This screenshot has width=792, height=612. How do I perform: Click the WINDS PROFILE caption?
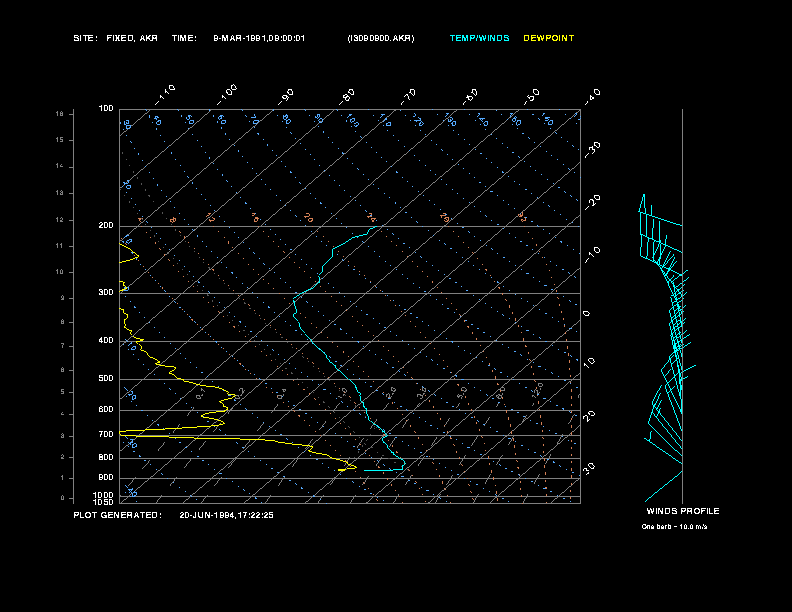(682, 511)
